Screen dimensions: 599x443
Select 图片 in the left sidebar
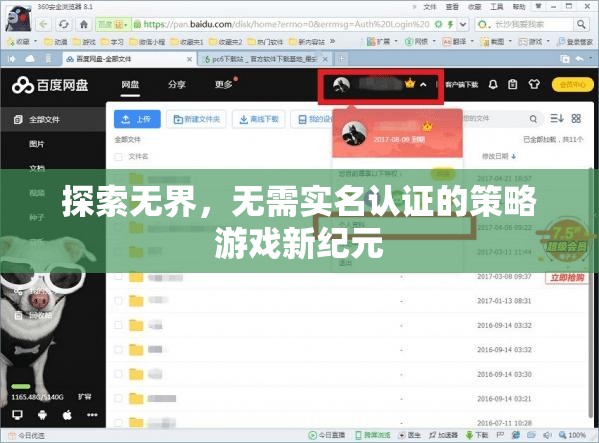point(37,144)
